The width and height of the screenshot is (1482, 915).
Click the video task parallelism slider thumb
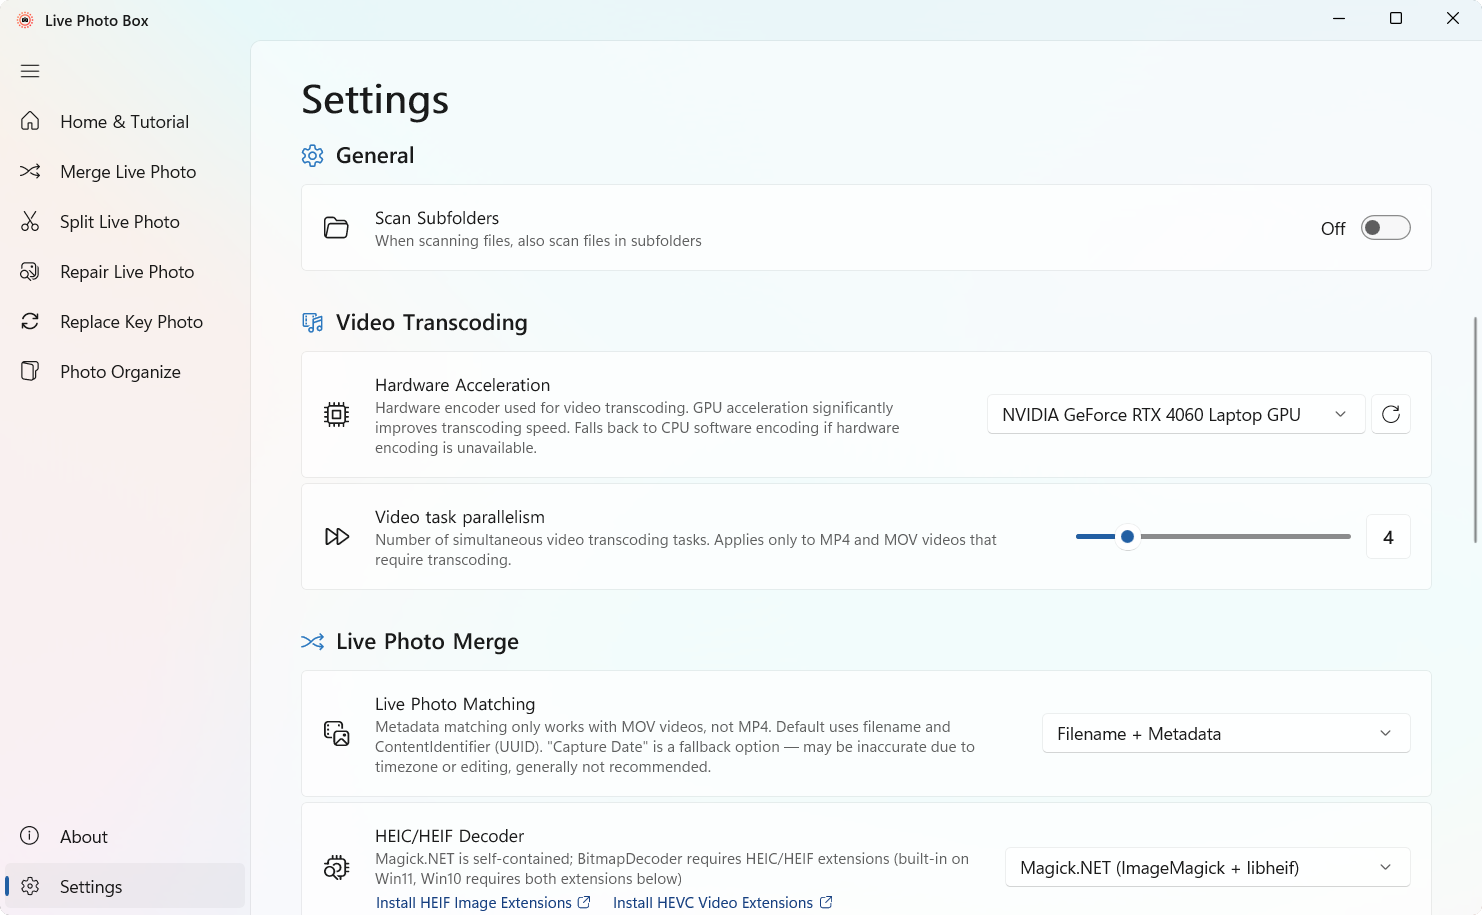[x=1127, y=536]
